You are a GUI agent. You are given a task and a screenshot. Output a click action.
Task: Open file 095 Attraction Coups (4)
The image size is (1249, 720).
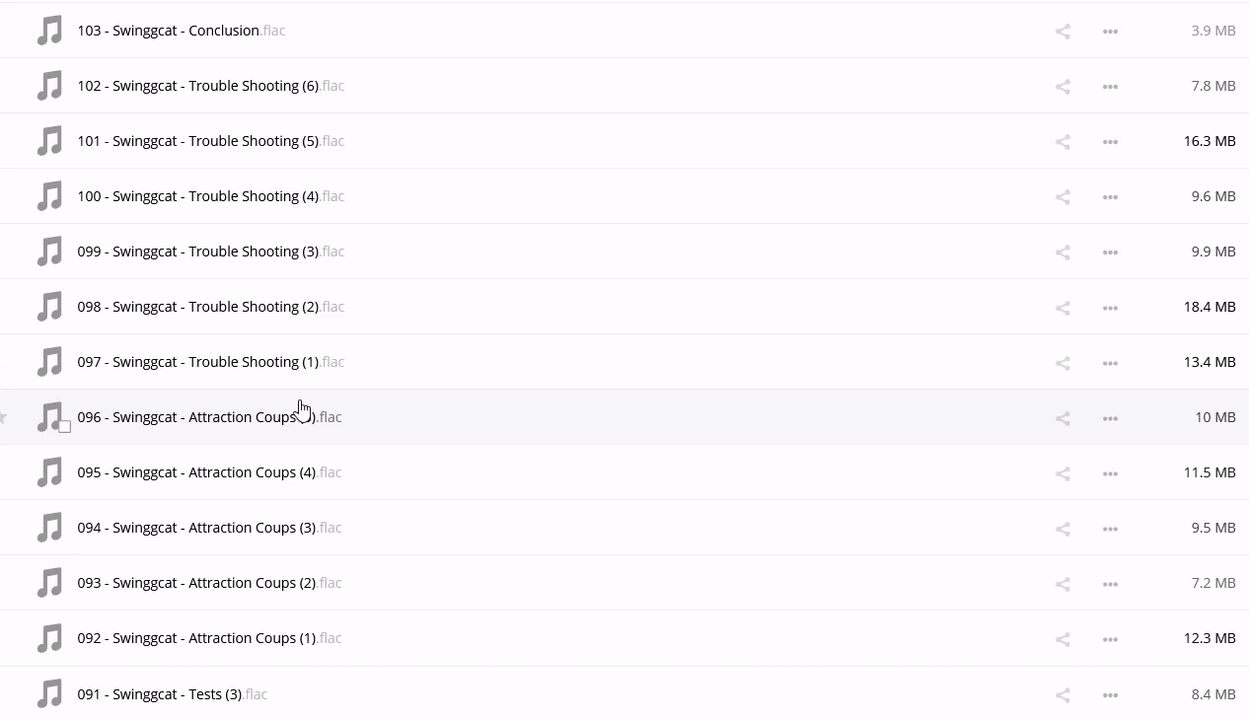click(196, 472)
